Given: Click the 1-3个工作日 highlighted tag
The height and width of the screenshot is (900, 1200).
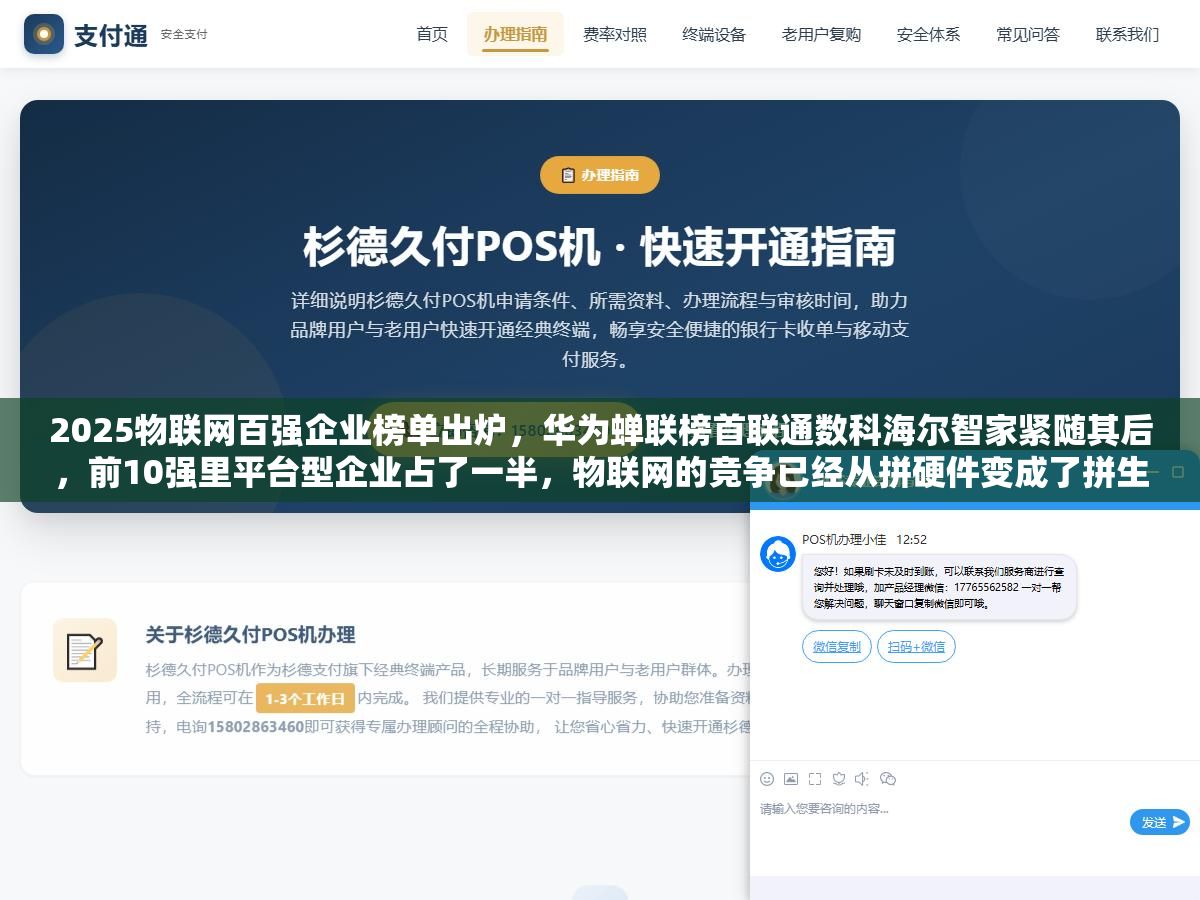Looking at the screenshot, I should pyautogui.click(x=305, y=699).
